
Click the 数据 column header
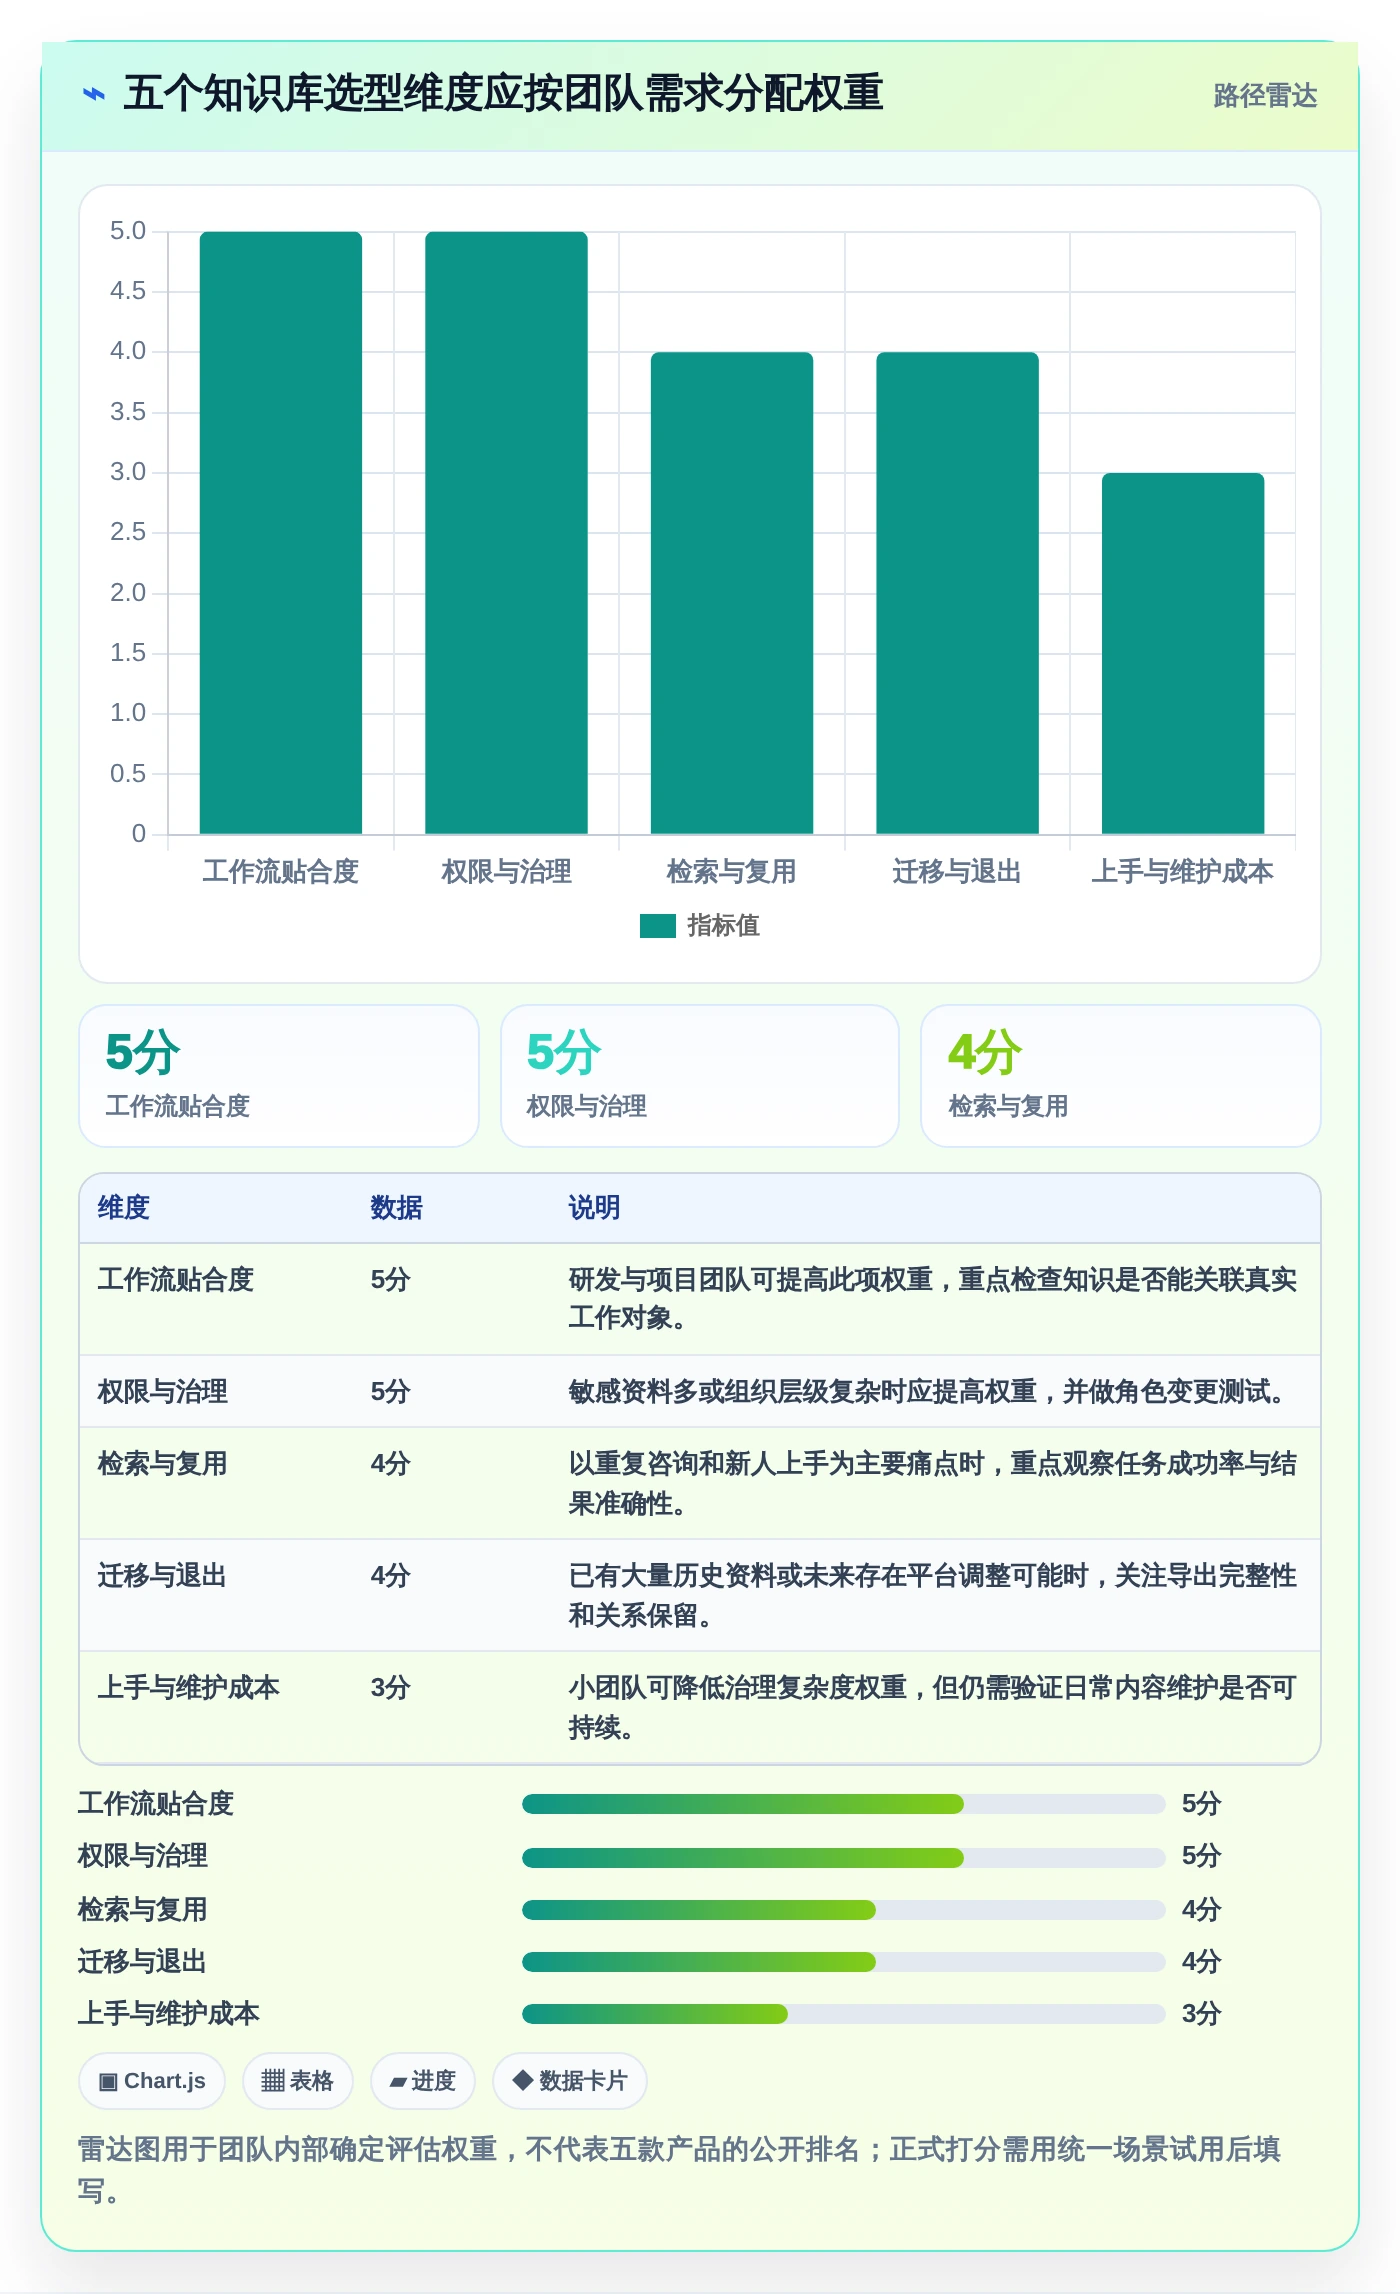coord(396,1208)
